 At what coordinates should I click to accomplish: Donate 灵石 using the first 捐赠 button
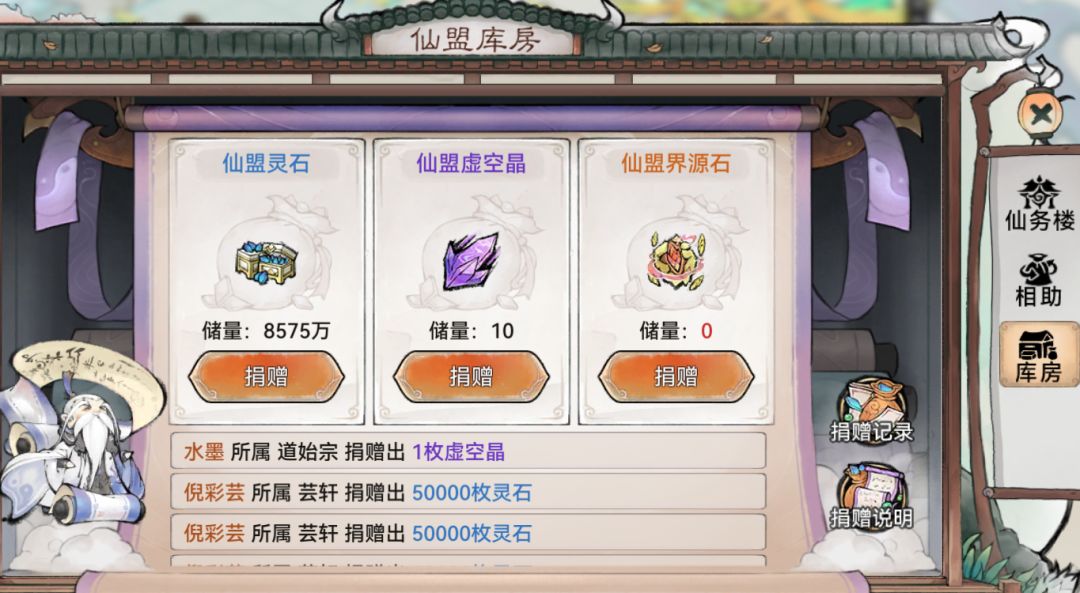click(x=267, y=377)
